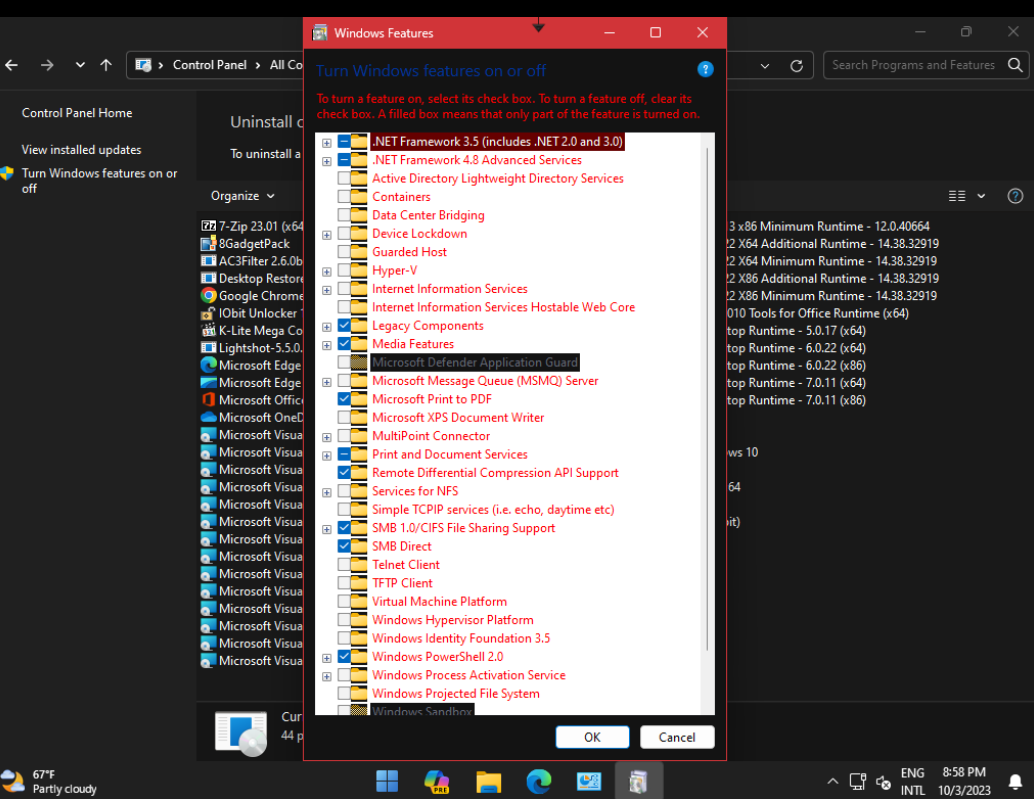Show hidden tray icons chevron
The height and width of the screenshot is (799, 1034).
(x=833, y=781)
